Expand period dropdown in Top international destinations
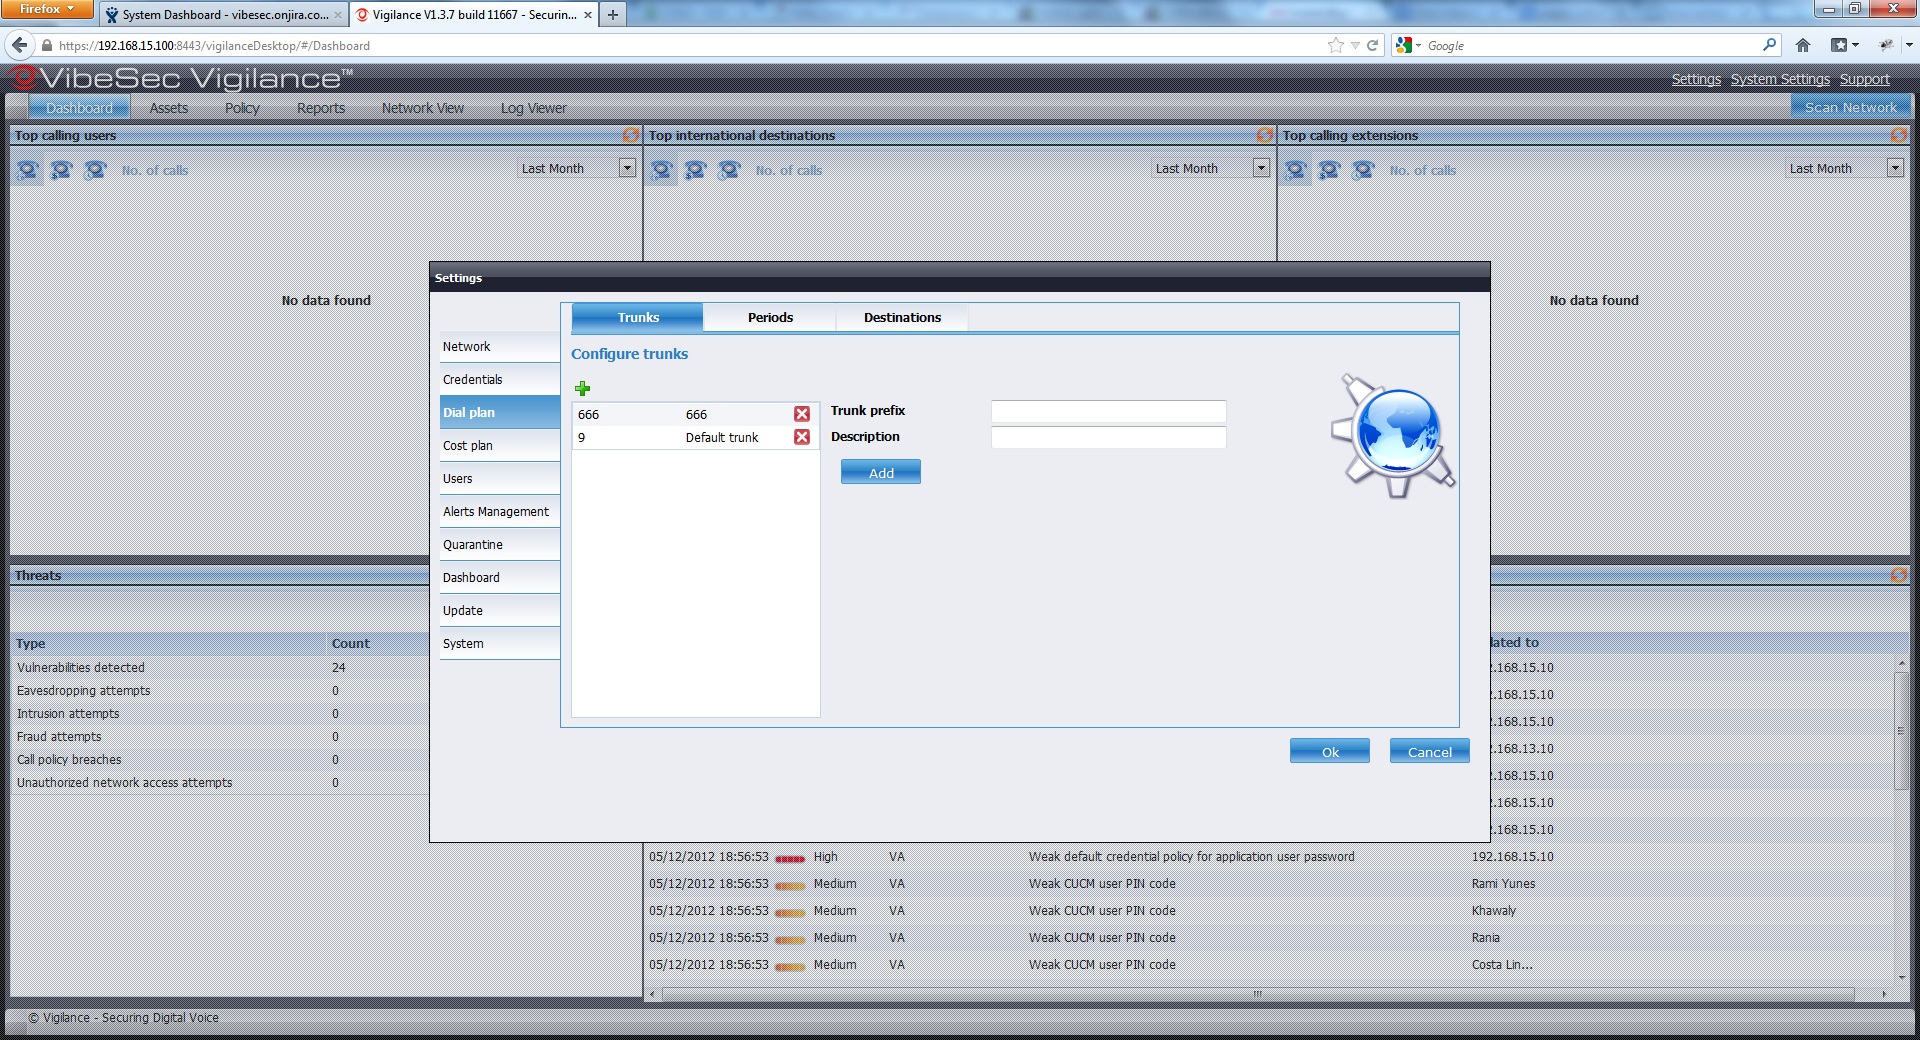The image size is (1920, 1040). 1261,168
